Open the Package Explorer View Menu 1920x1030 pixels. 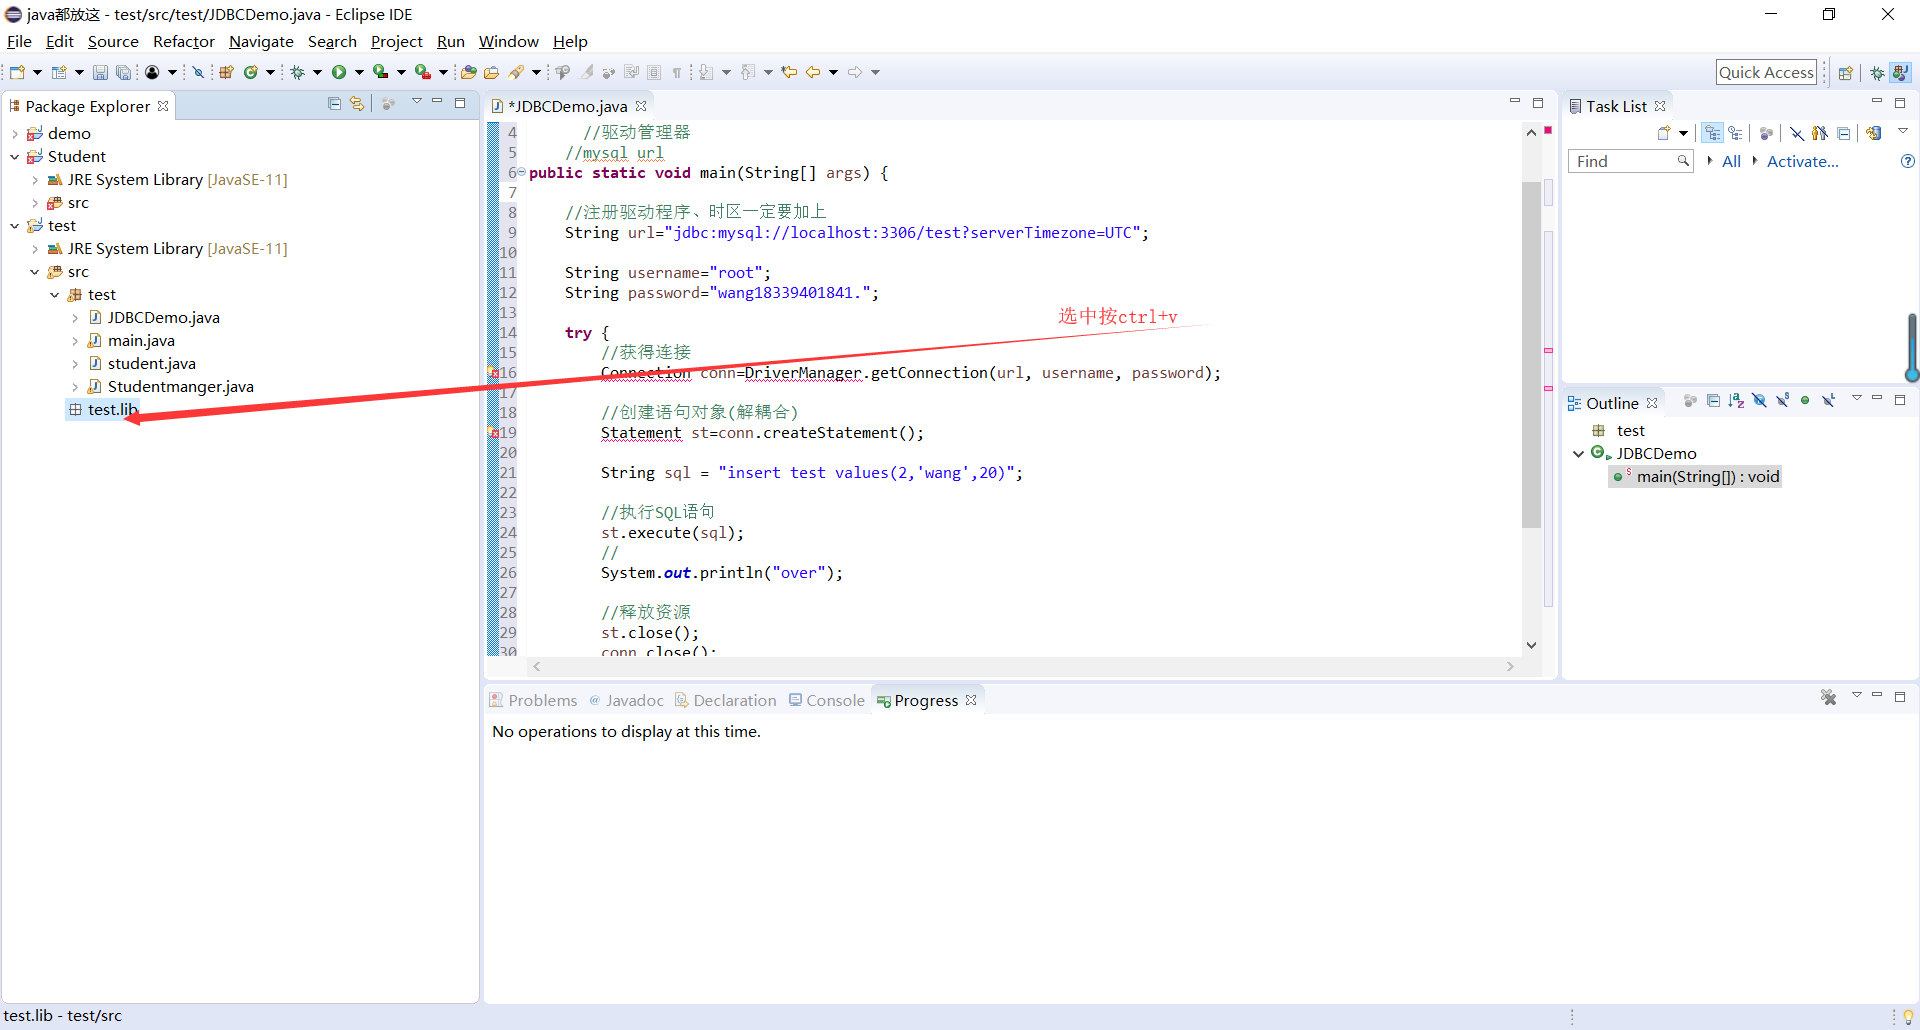tap(416, 102)
